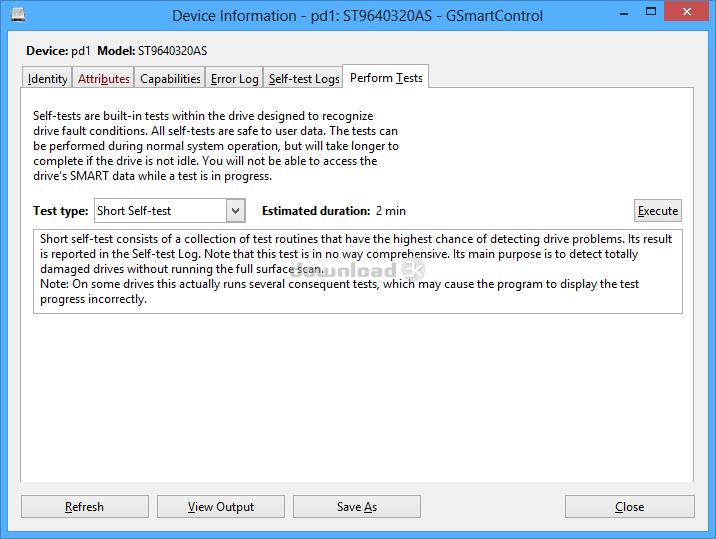This screenshot has width=716, height=539.
Task: Open the Capabilities tab
Action: tap(170, 79)
